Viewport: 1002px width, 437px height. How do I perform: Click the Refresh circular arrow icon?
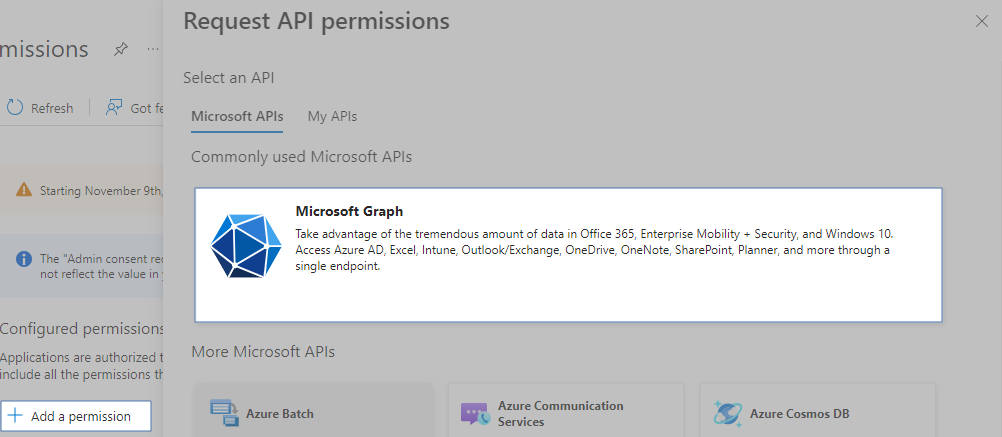click(x=15, y=108)
